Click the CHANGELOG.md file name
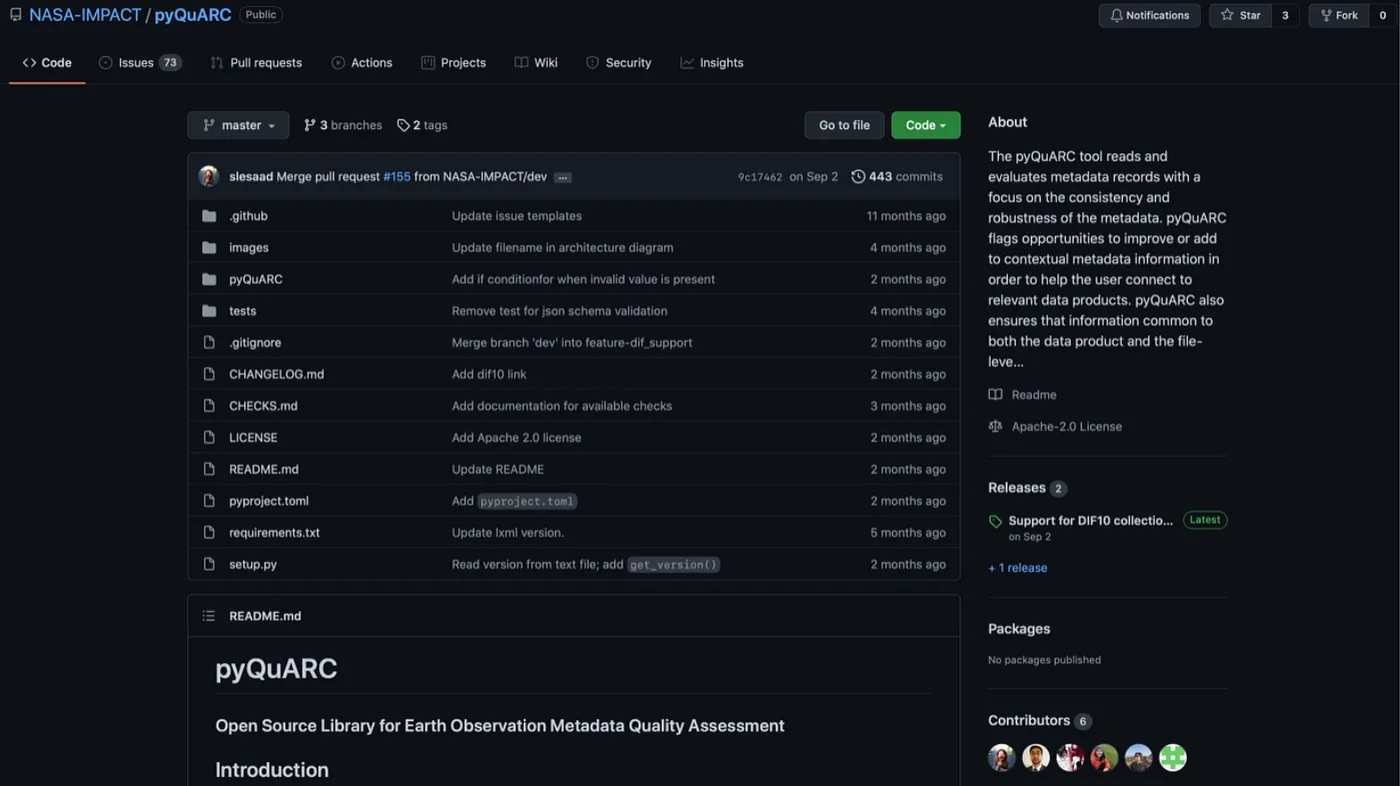This screenshot has width=1400, height=786. pos(276,374)
